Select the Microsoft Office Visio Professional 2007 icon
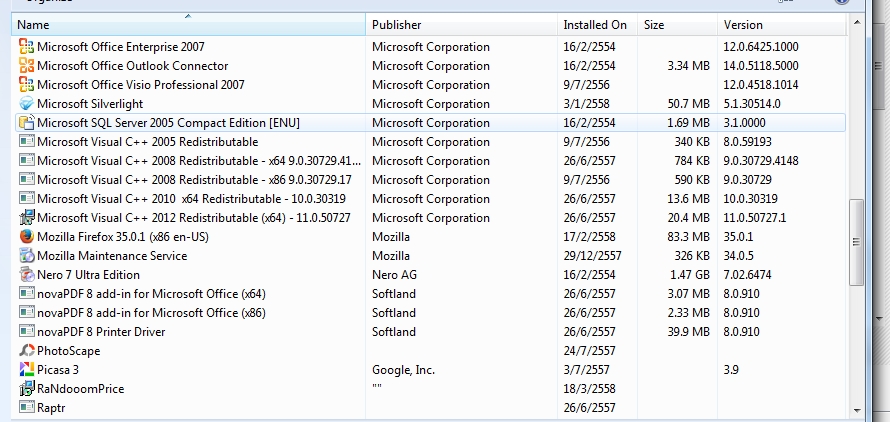 pos(27,85)
